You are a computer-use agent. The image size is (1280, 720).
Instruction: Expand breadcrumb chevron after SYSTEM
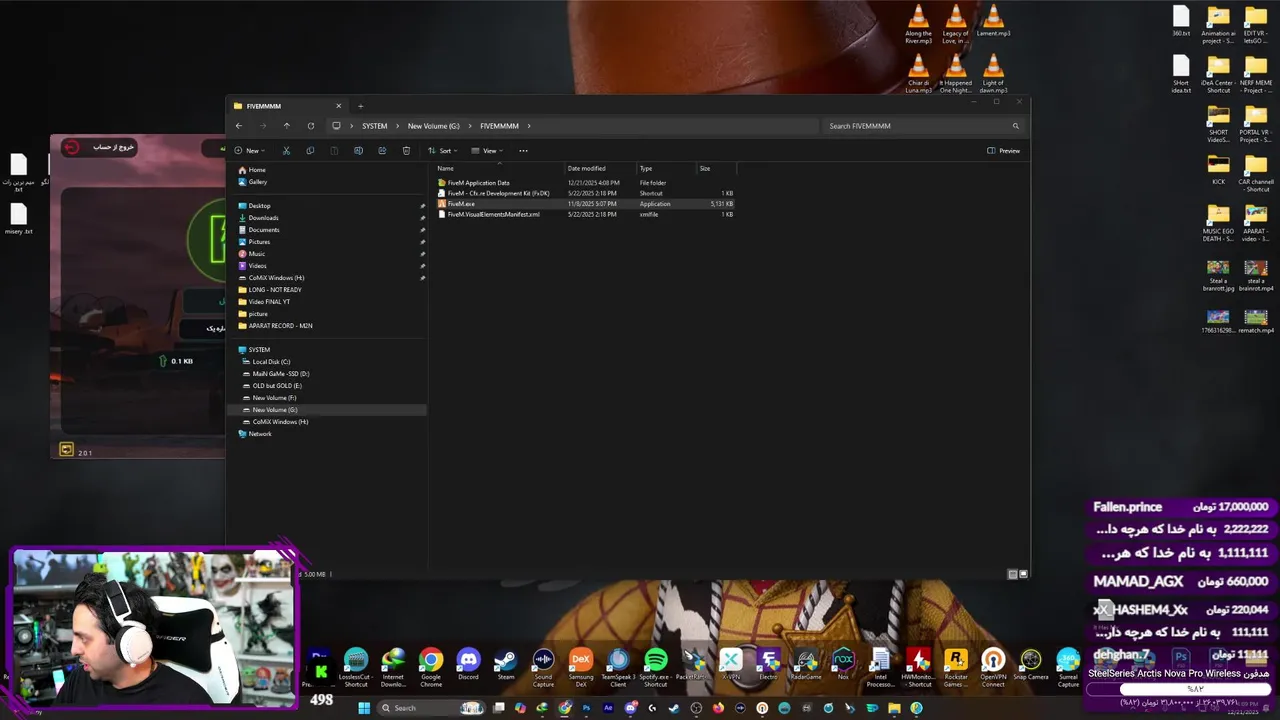[x=397, y=126]
